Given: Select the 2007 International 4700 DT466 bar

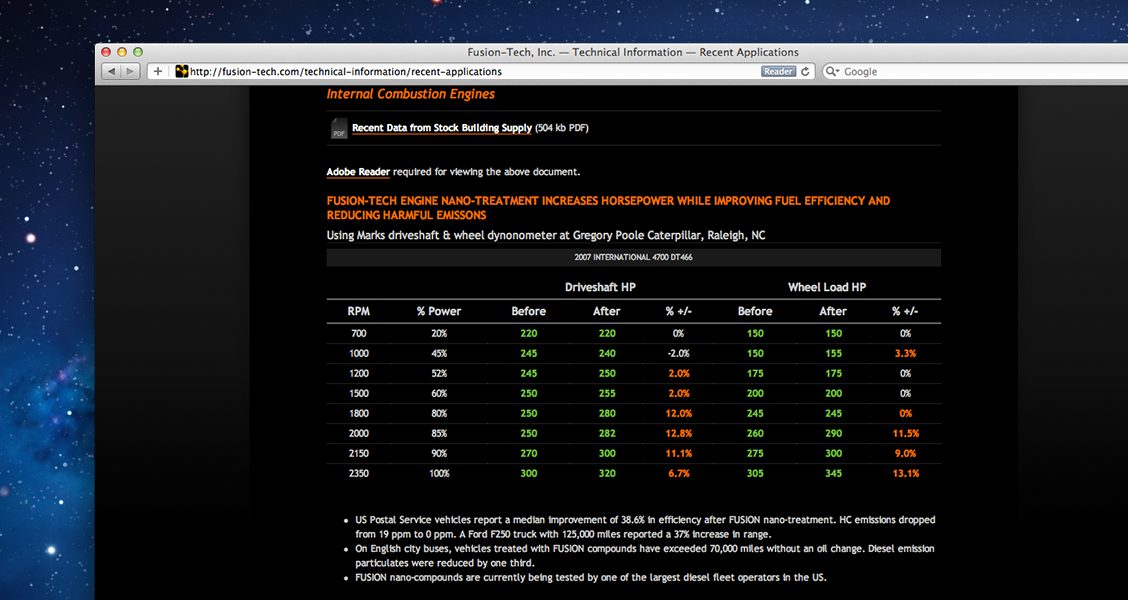Looking at the screenshot, I should (x=633, y=258).
